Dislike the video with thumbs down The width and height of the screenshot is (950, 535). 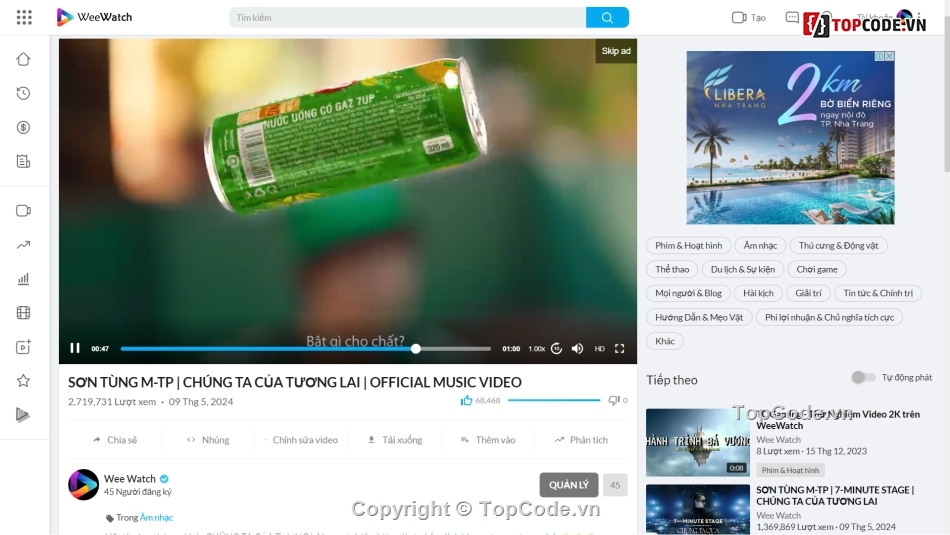point(614,400)
